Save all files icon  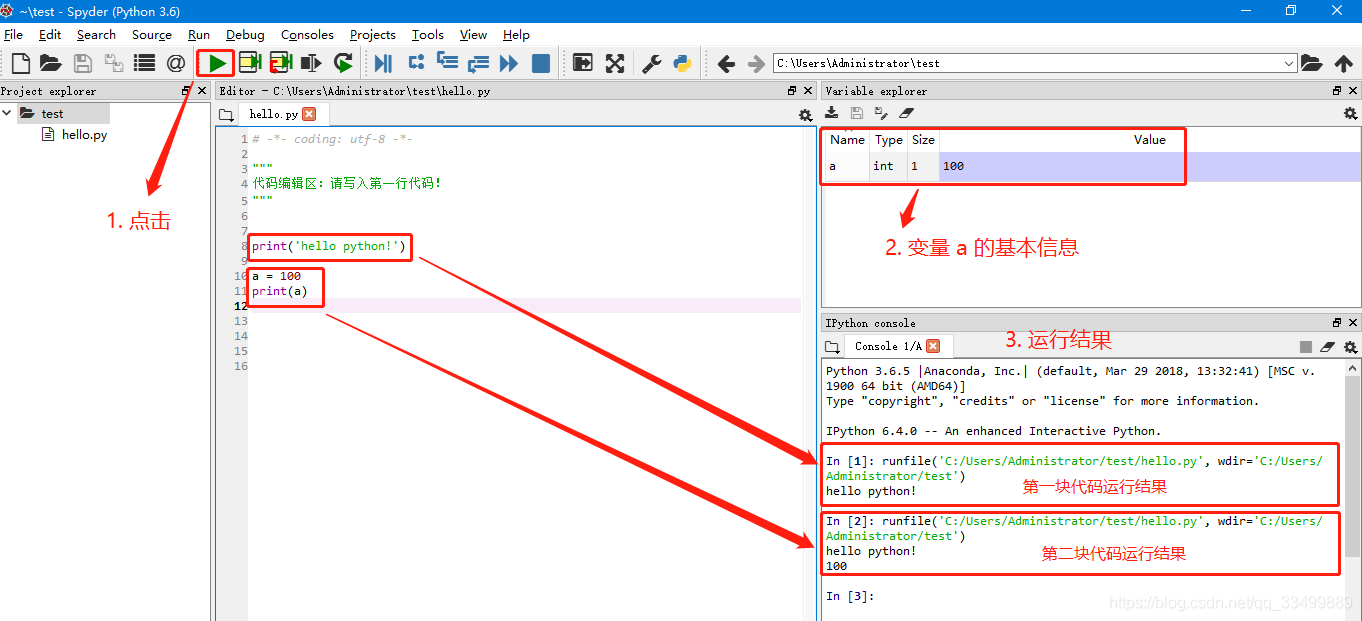click(113, 63)
